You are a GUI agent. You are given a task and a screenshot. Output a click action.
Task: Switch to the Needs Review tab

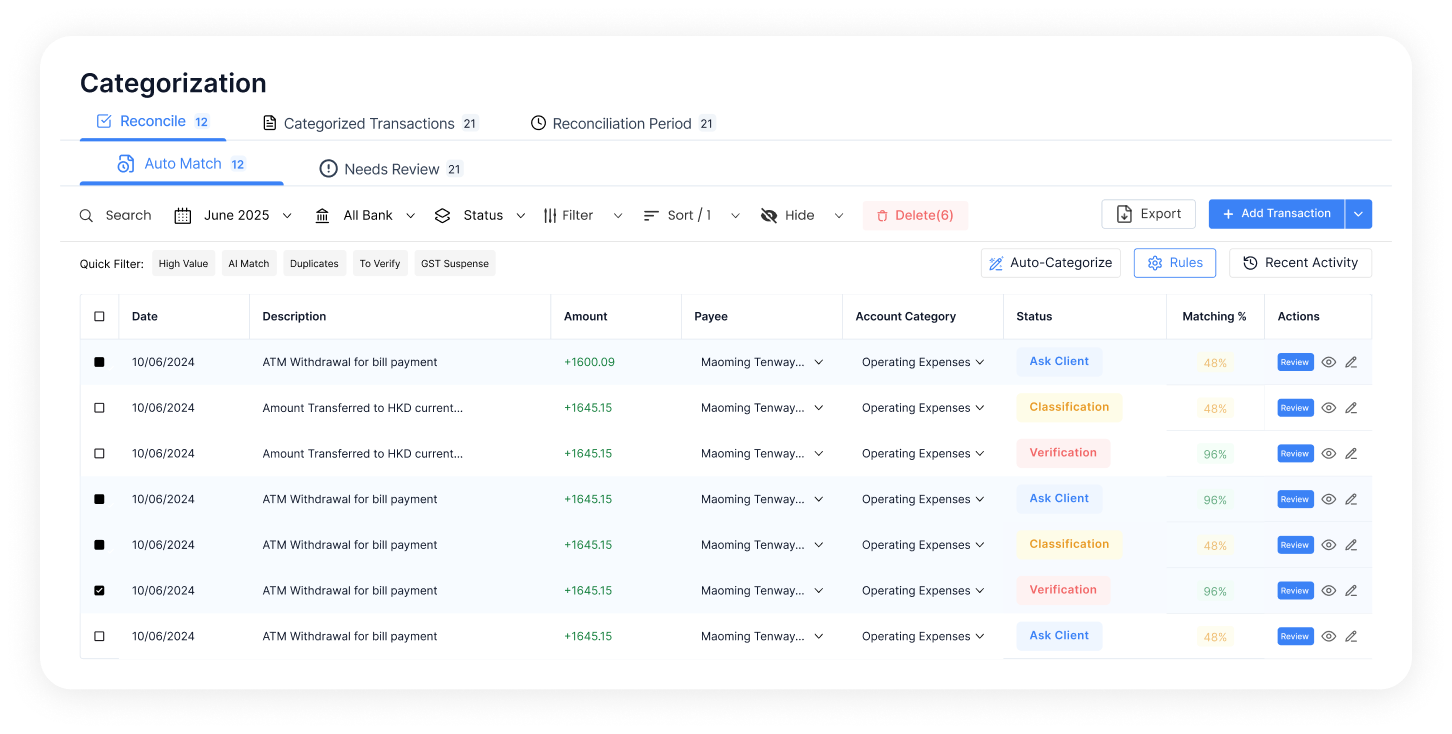tap(390, 168)
